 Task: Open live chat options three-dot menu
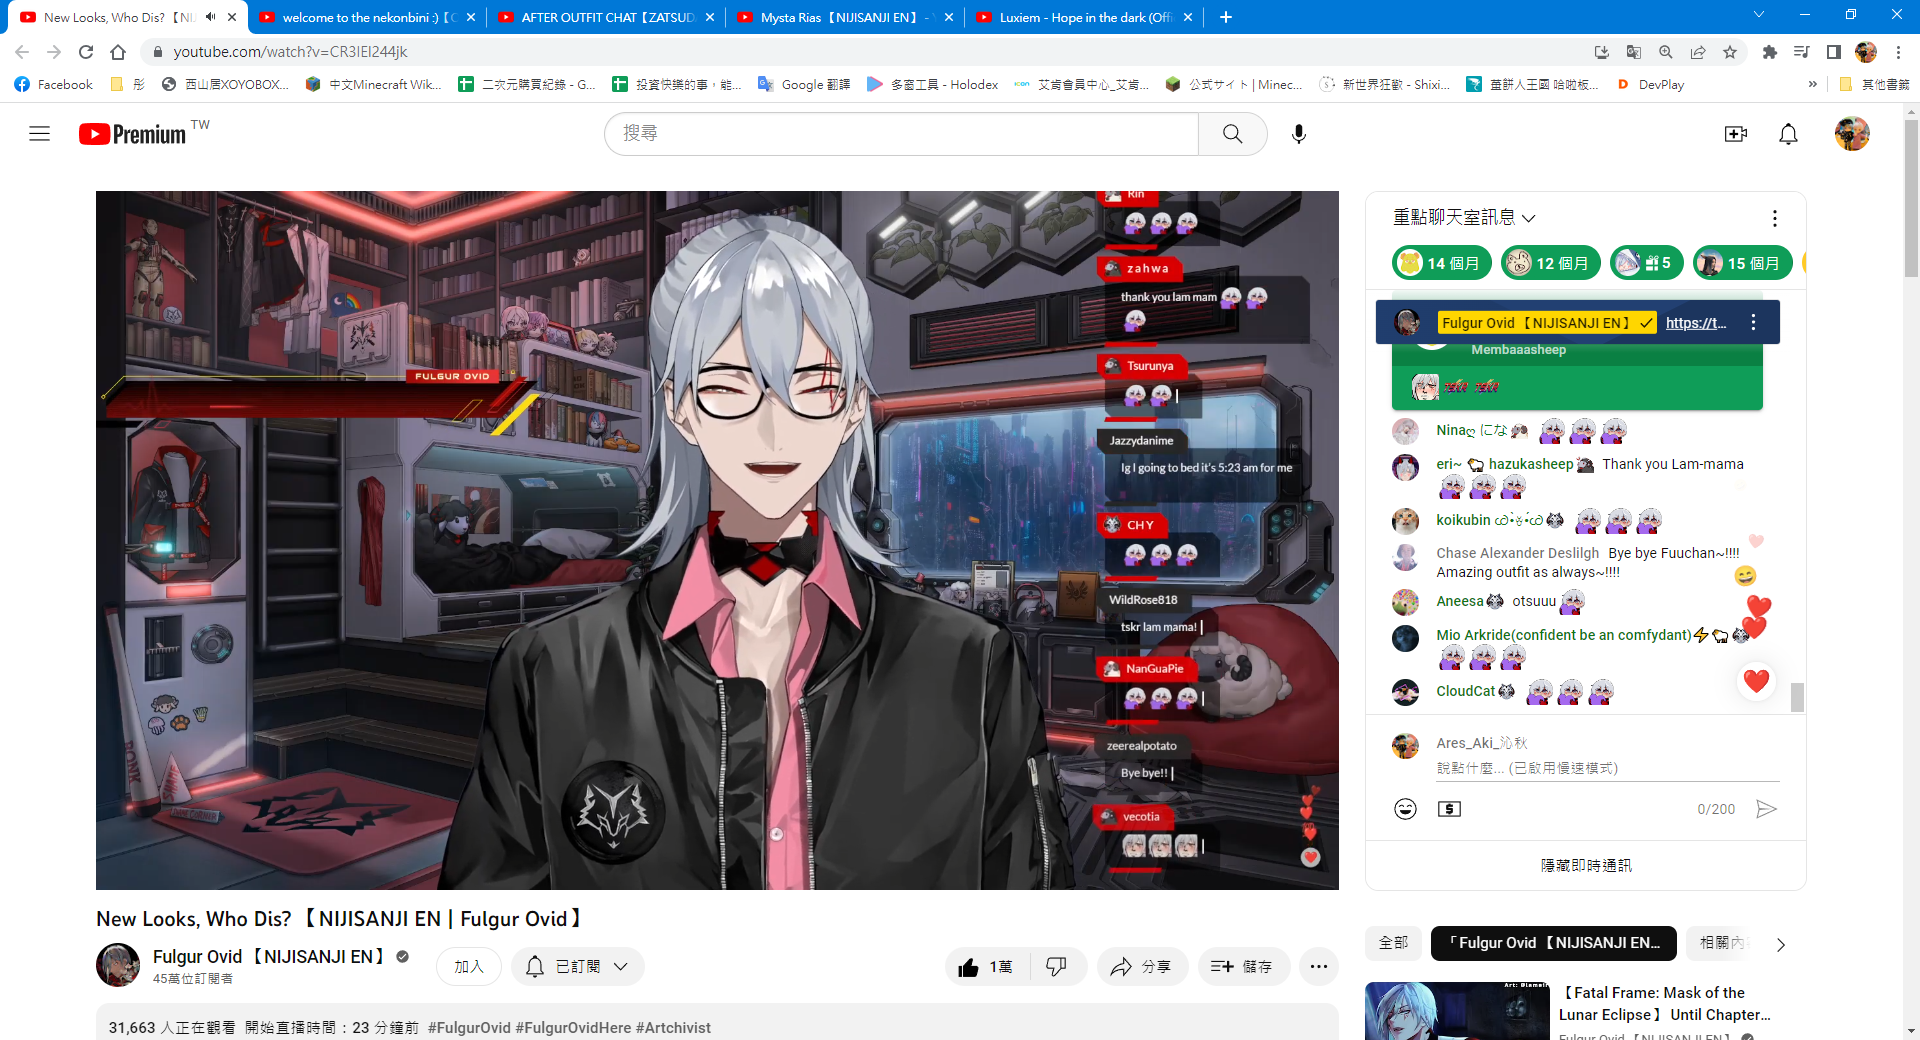tap(1774, 218)
